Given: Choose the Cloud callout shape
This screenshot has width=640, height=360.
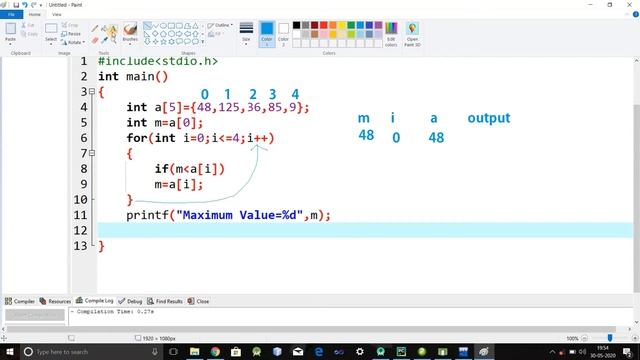Looking at the screenshot, I should (196, 41).
